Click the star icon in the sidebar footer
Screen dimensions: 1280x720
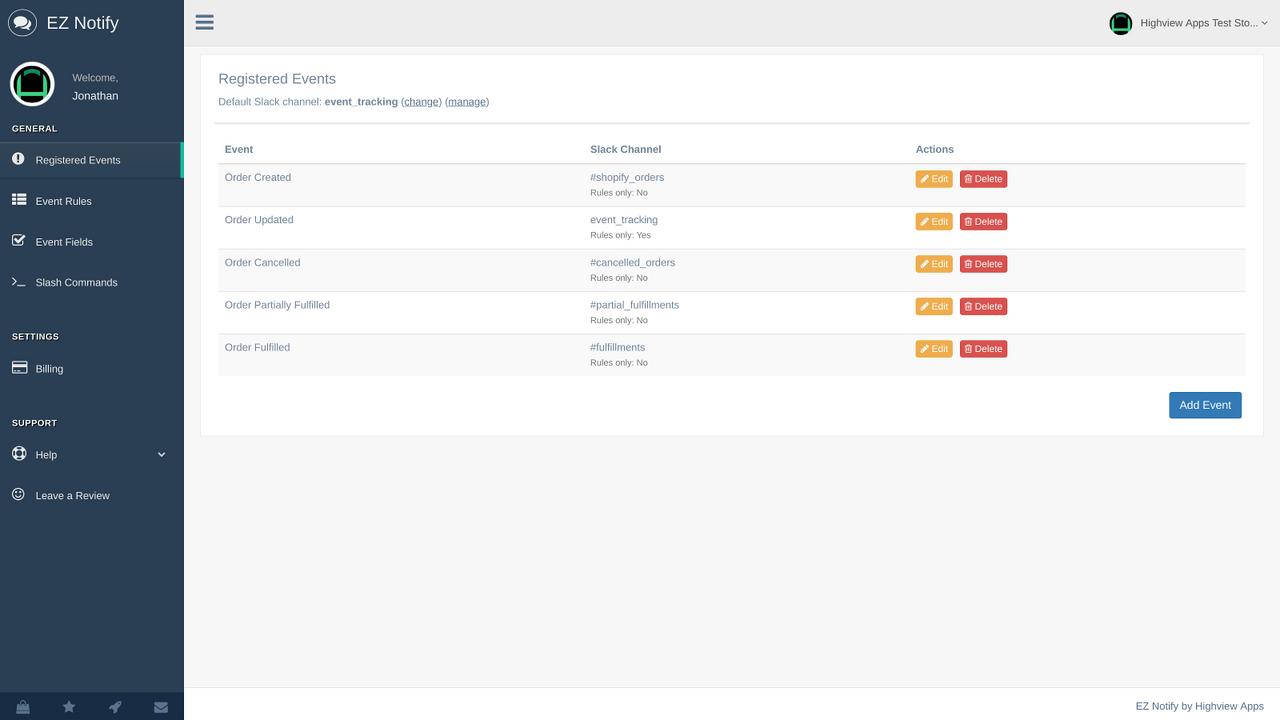tap(68, 706)
